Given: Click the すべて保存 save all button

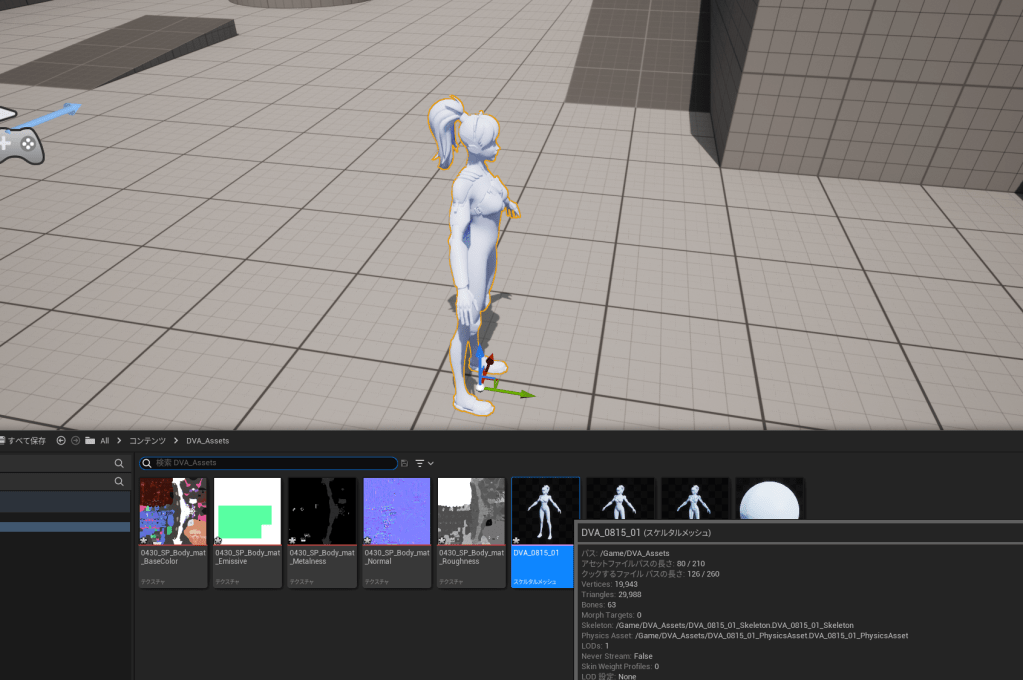Looking at the screenshot, I should (24, 440).
